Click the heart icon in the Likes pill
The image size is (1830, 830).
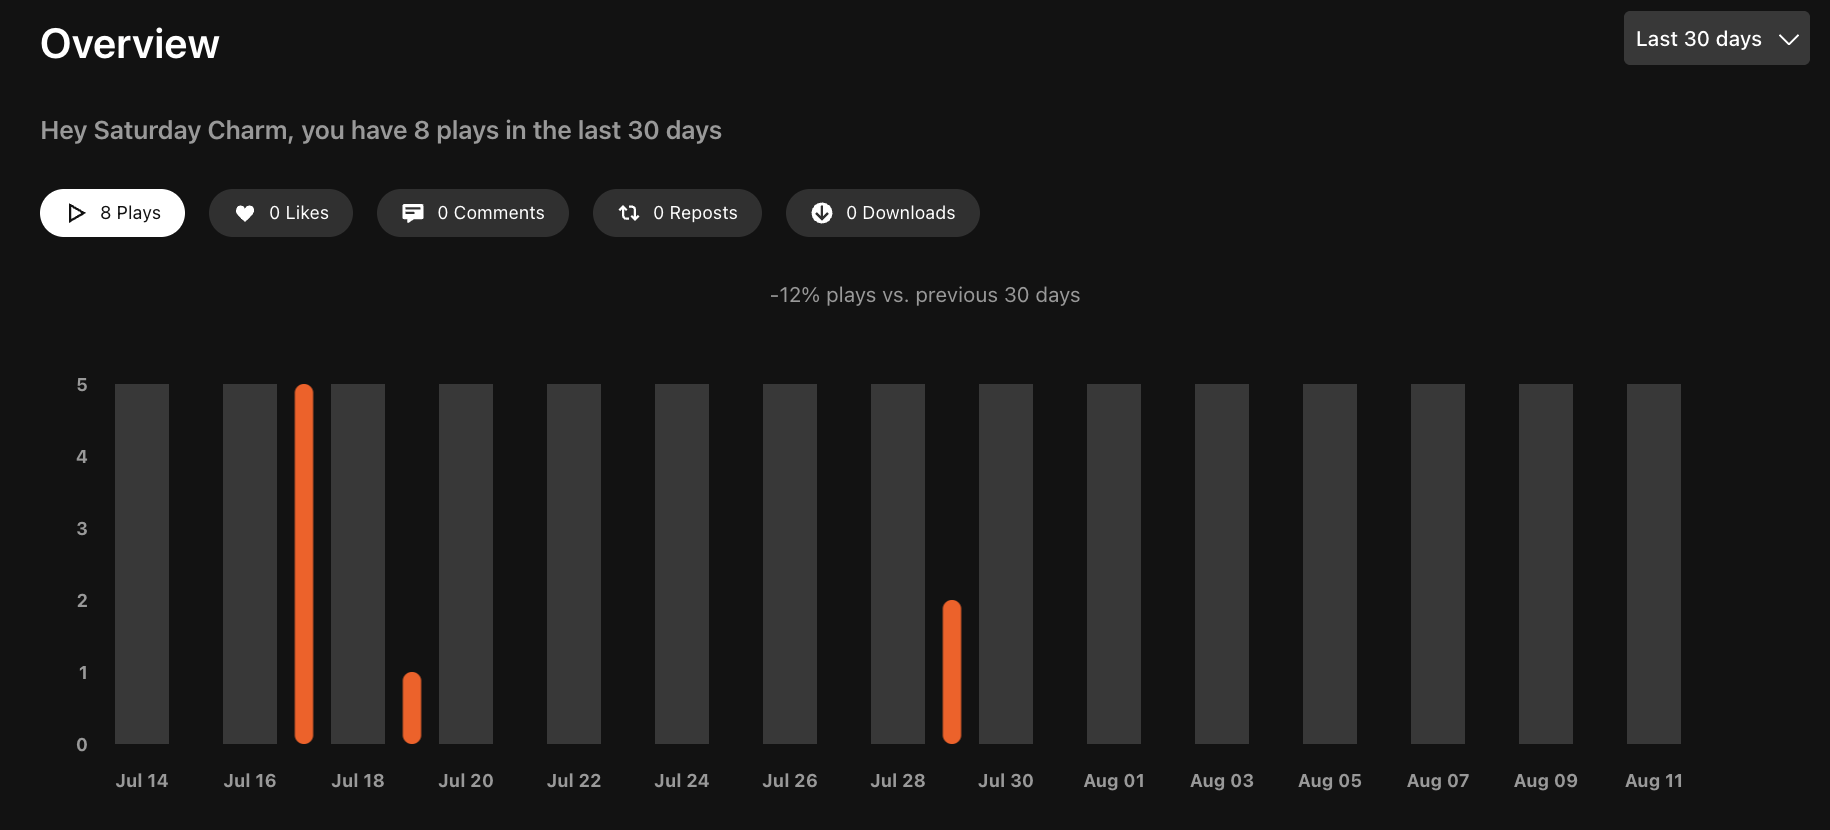click(x=245, y=212)
